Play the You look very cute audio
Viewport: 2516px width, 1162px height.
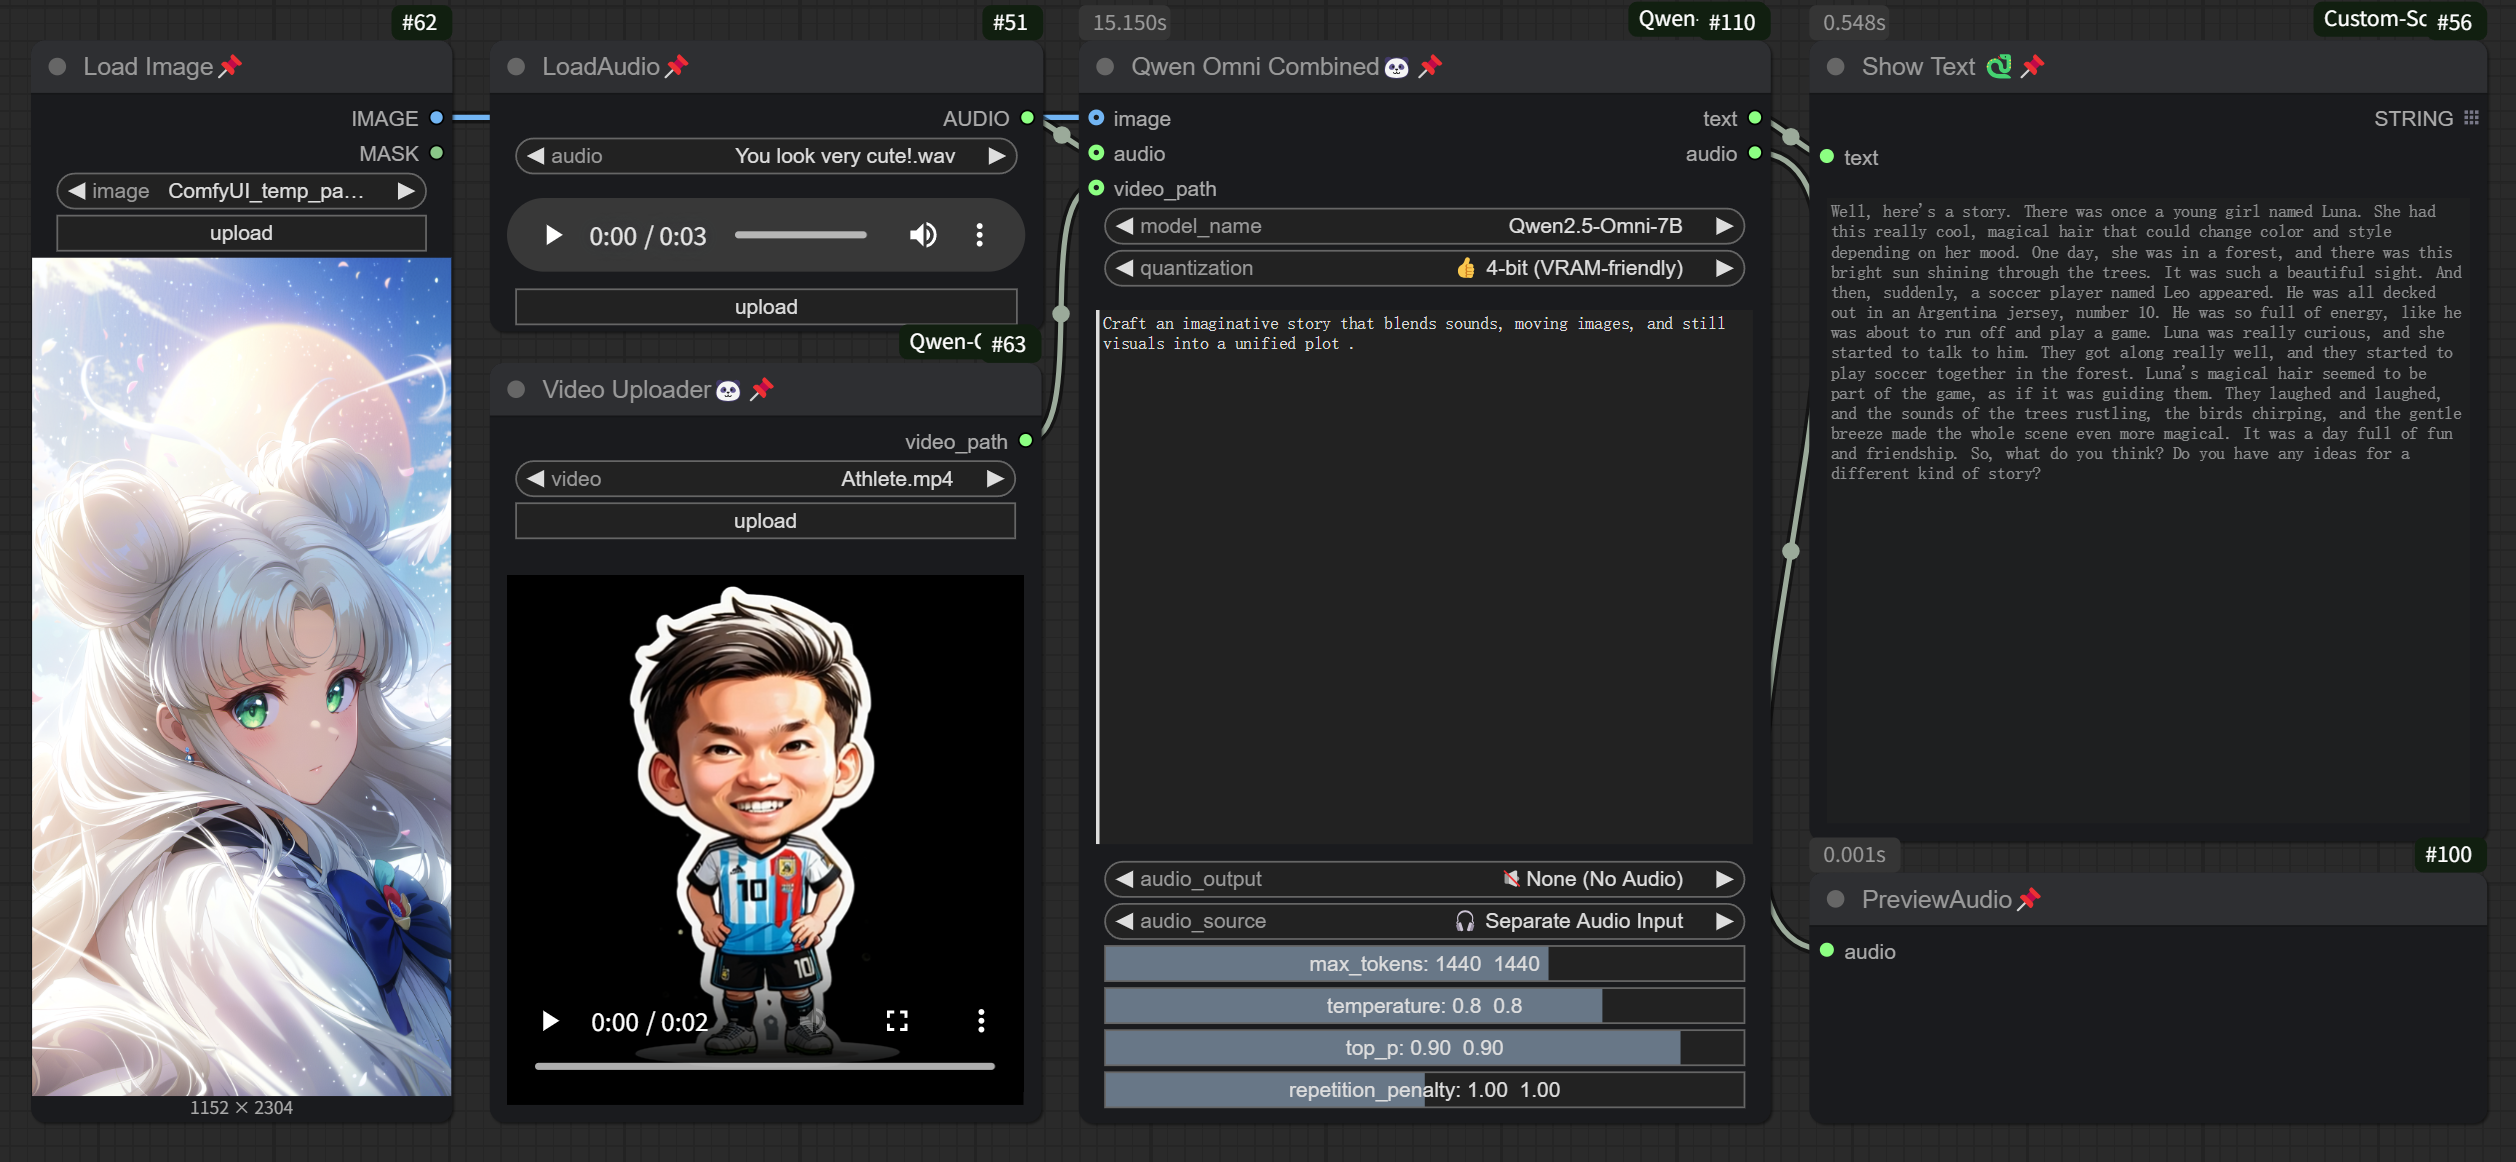pos(553,235)
